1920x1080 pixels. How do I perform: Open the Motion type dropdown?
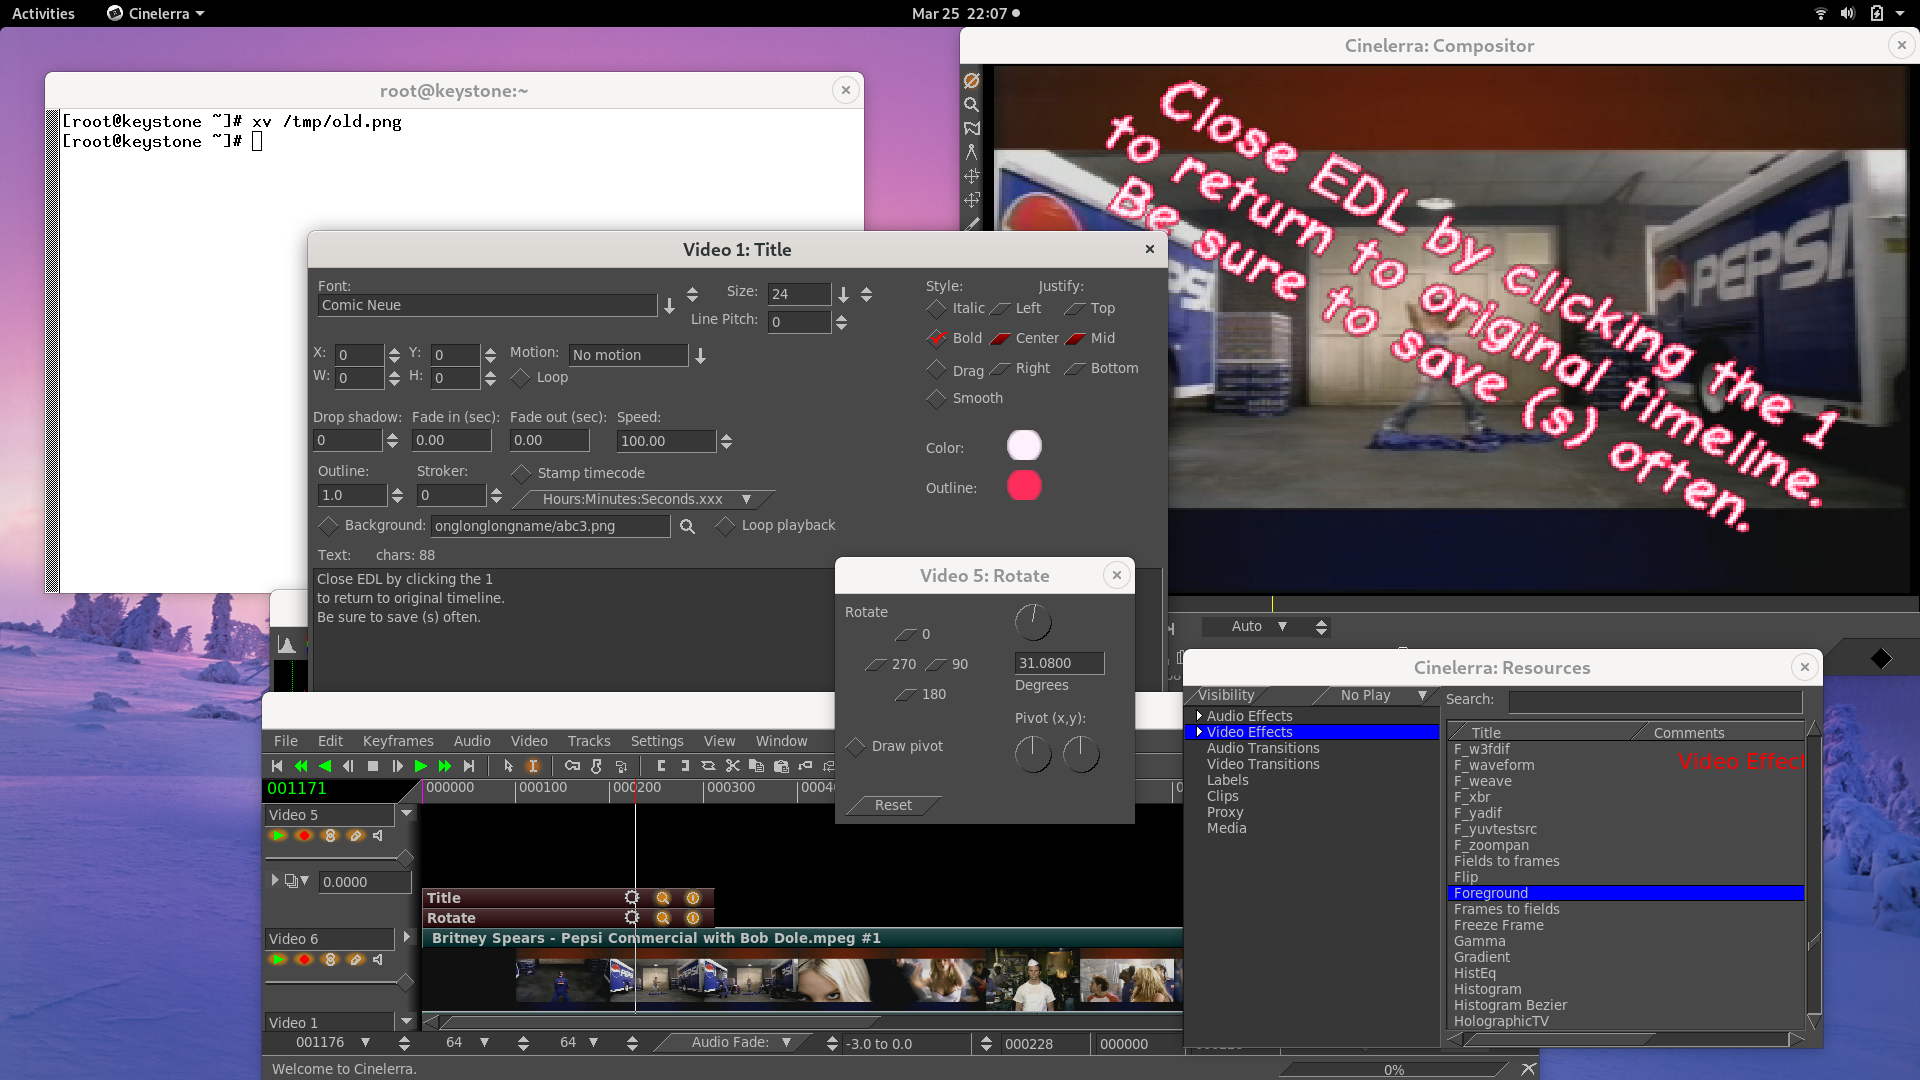[700, 356]
